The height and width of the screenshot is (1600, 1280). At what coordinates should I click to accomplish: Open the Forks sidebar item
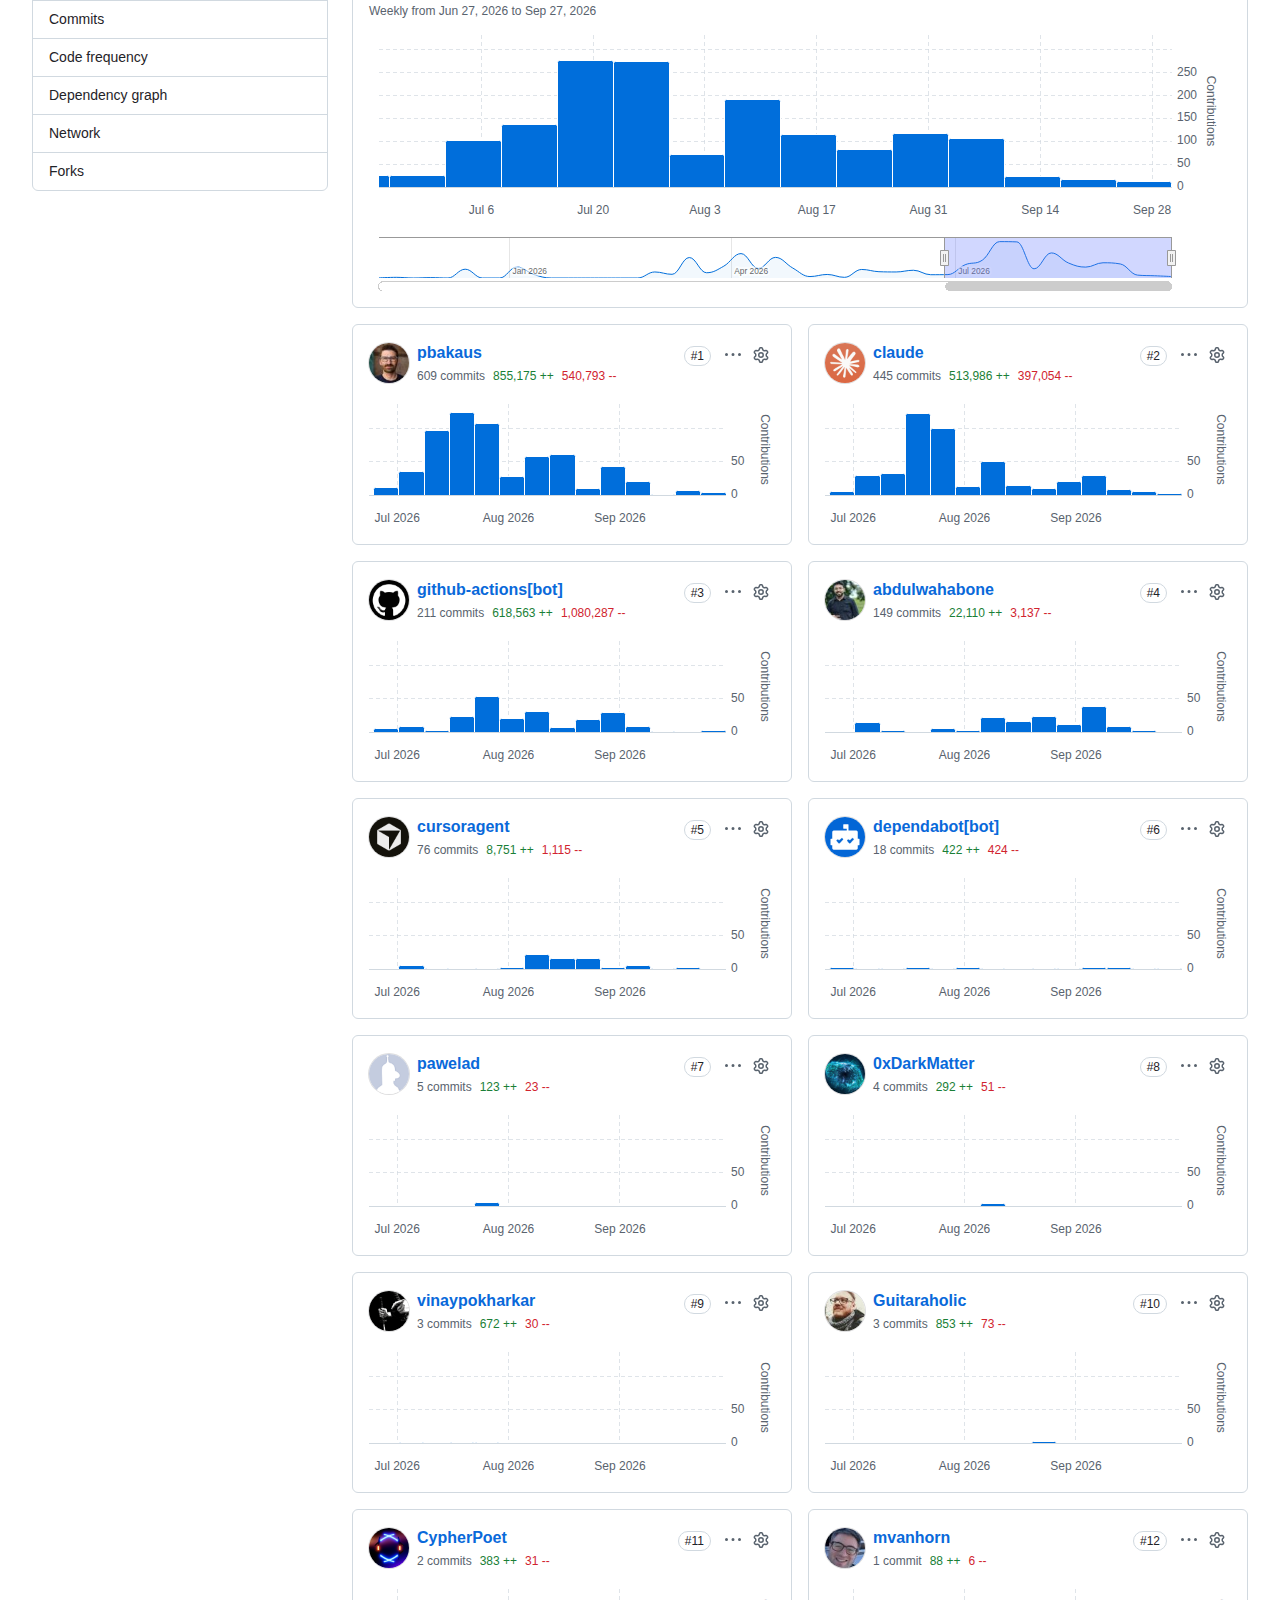click(180, 171)
